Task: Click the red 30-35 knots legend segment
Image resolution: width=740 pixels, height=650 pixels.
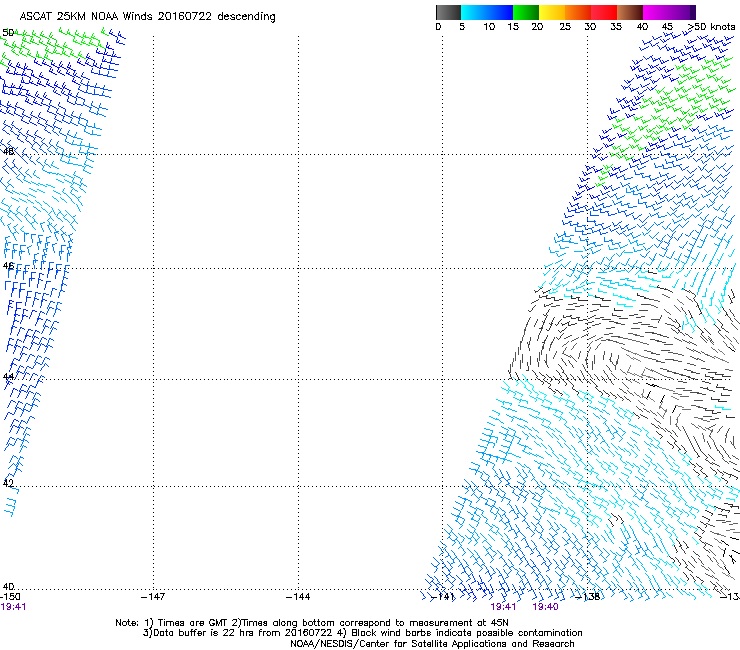Action: pos(604,12)
